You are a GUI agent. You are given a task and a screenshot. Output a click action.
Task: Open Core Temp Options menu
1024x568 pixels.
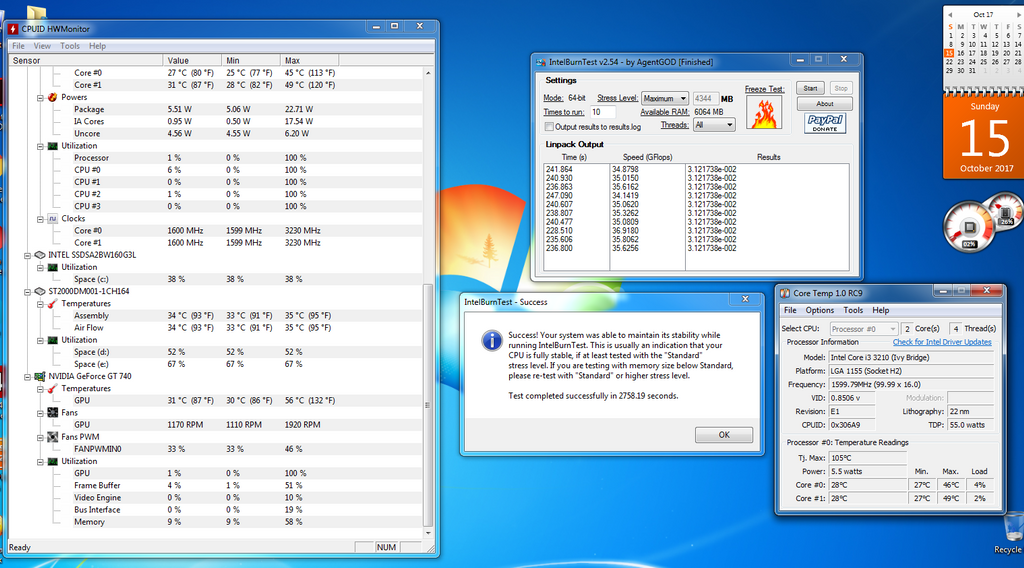point(820,310)
